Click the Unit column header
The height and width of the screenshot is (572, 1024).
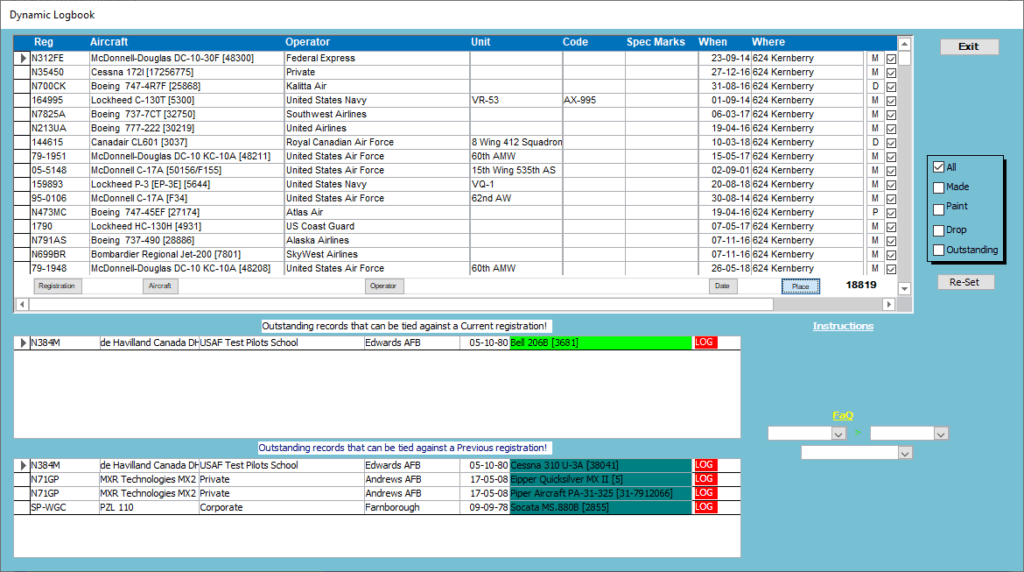(x=481, y=42)
